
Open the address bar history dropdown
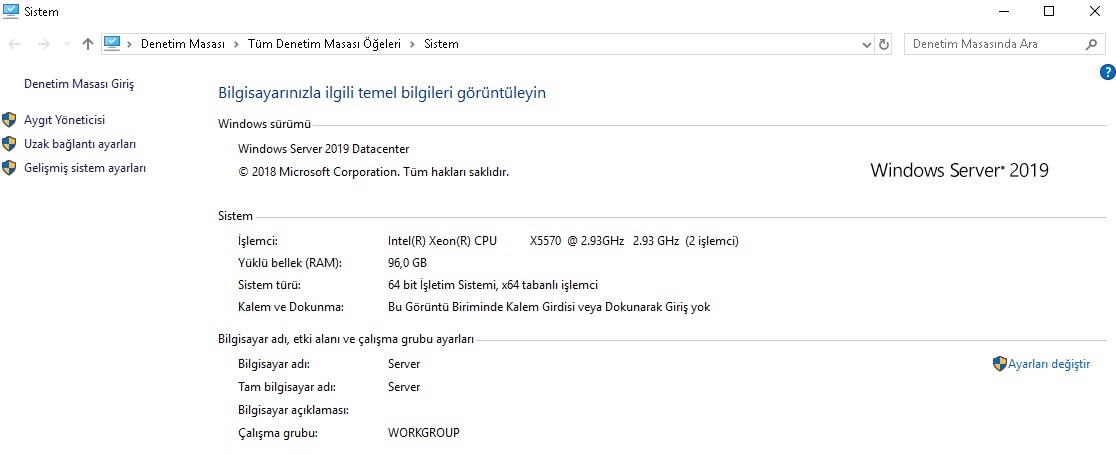[x=867, y=44]
